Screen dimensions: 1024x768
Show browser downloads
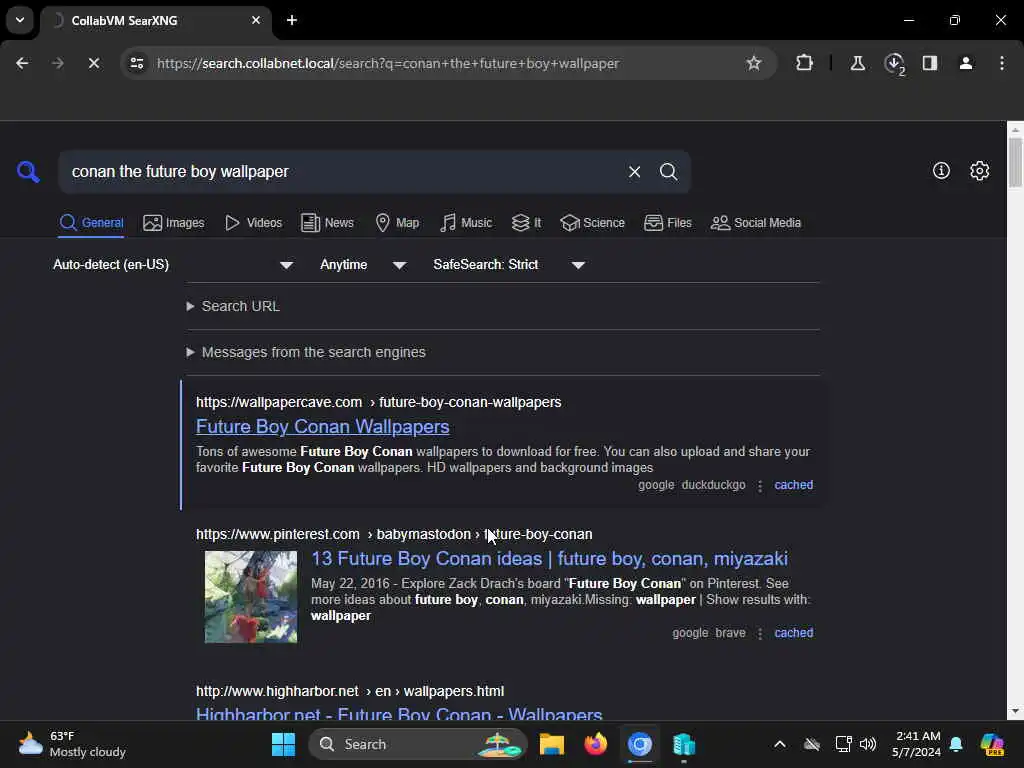pos(894,63)
